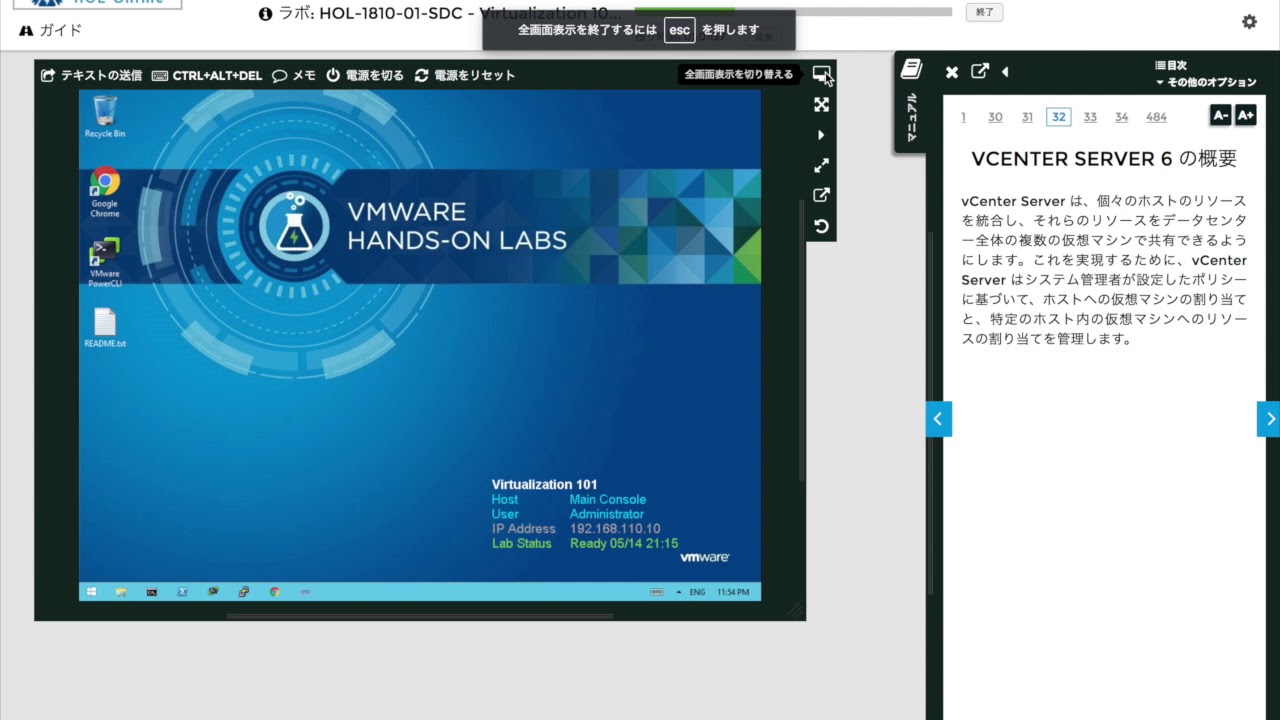Click the Lab Status Ready text
This screenshot has height=720, width=1280.
pyautogui.click(x=624, y=544)
